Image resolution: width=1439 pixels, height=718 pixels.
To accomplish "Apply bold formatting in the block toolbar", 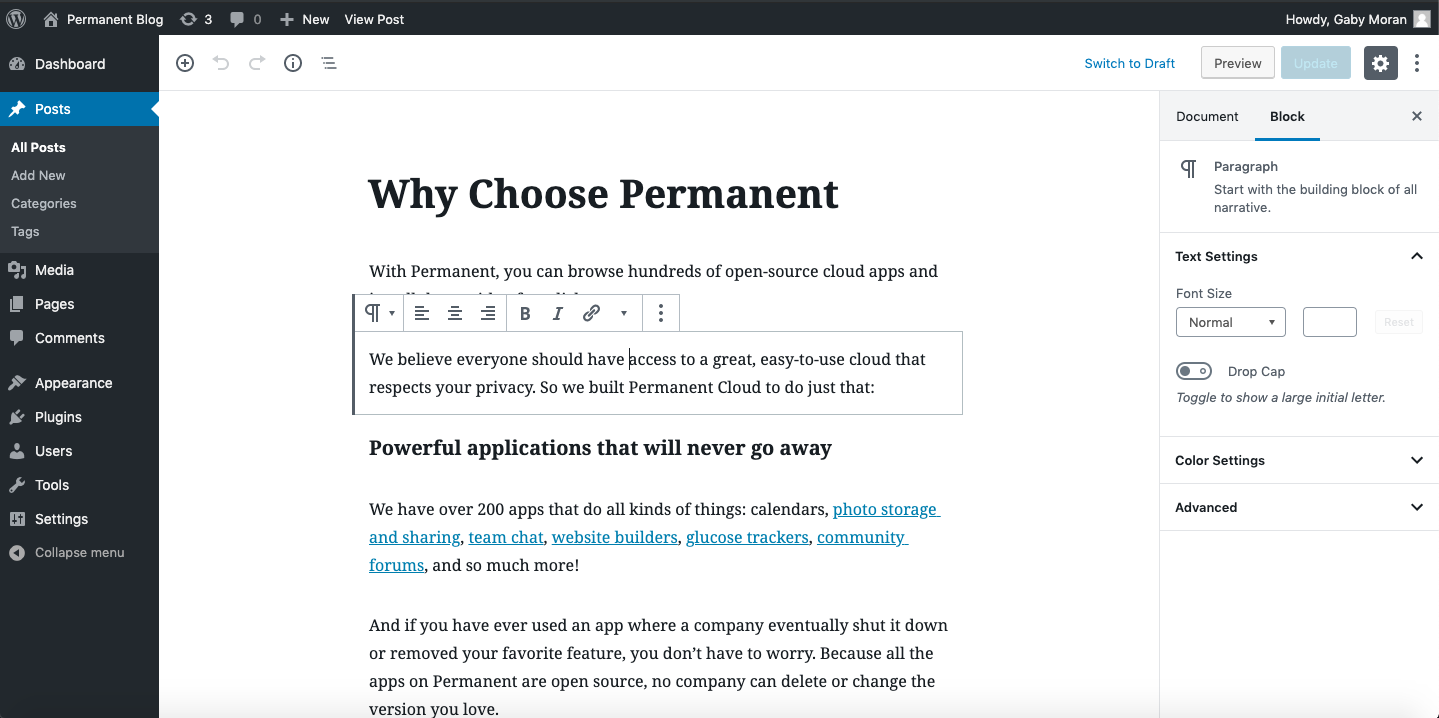I will (x=524, y=312).
